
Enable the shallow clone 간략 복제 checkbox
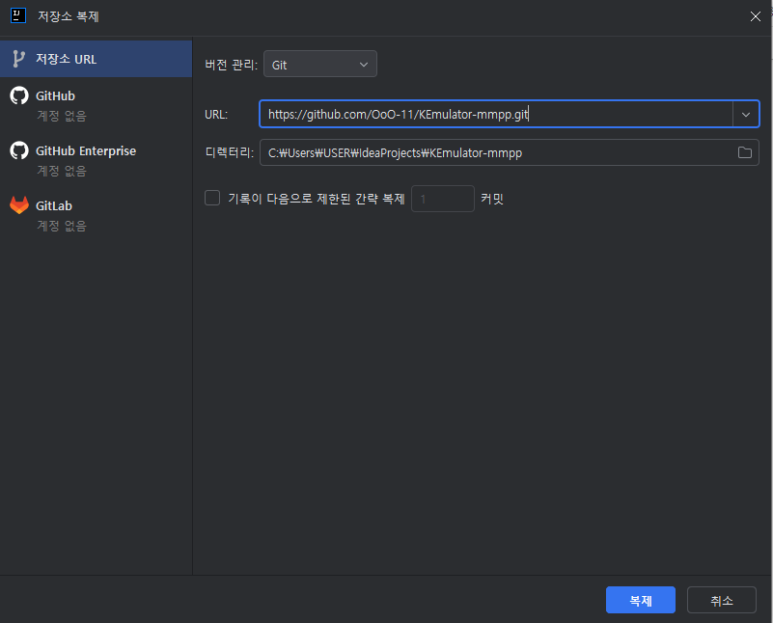212,198
